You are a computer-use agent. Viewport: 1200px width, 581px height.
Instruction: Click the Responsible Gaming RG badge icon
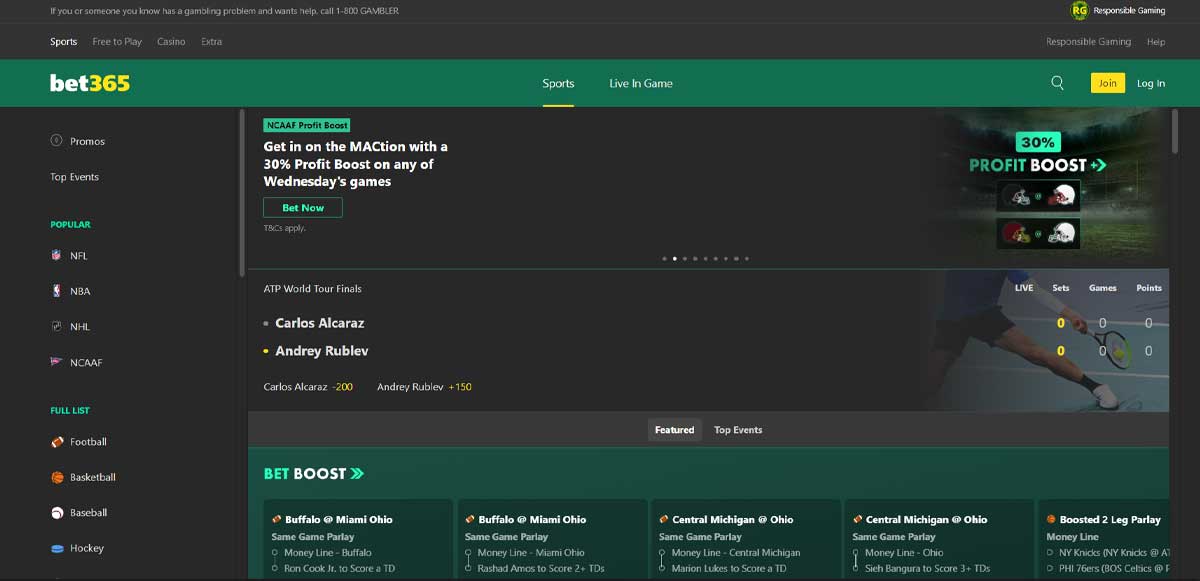click(1079, 10)
